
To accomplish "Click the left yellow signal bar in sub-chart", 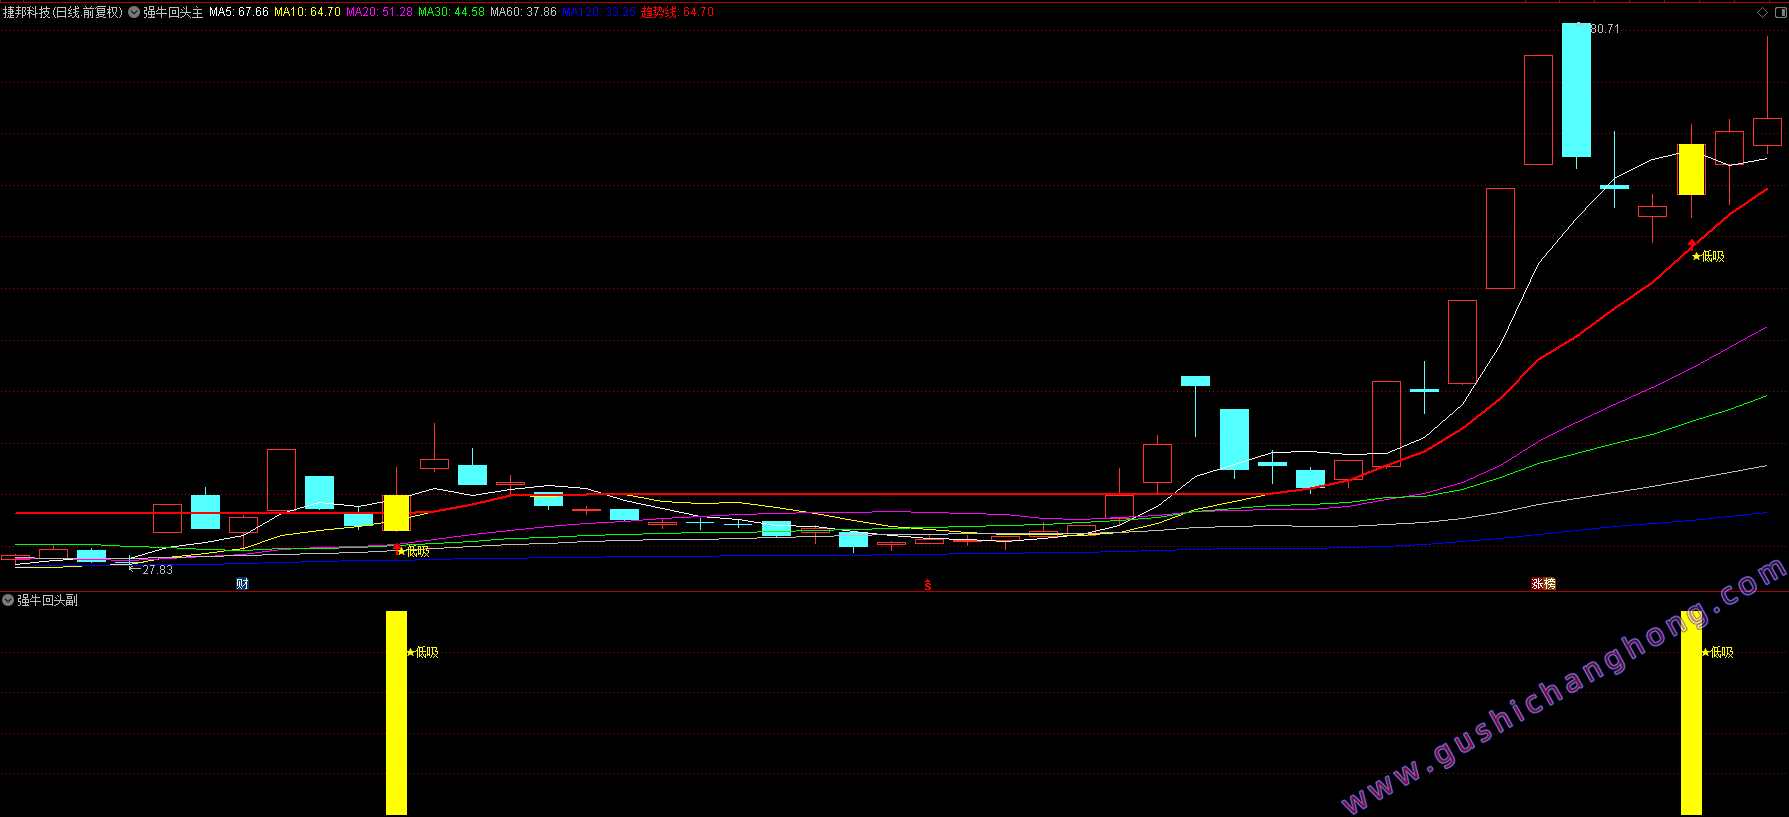I will pos(396,713).
